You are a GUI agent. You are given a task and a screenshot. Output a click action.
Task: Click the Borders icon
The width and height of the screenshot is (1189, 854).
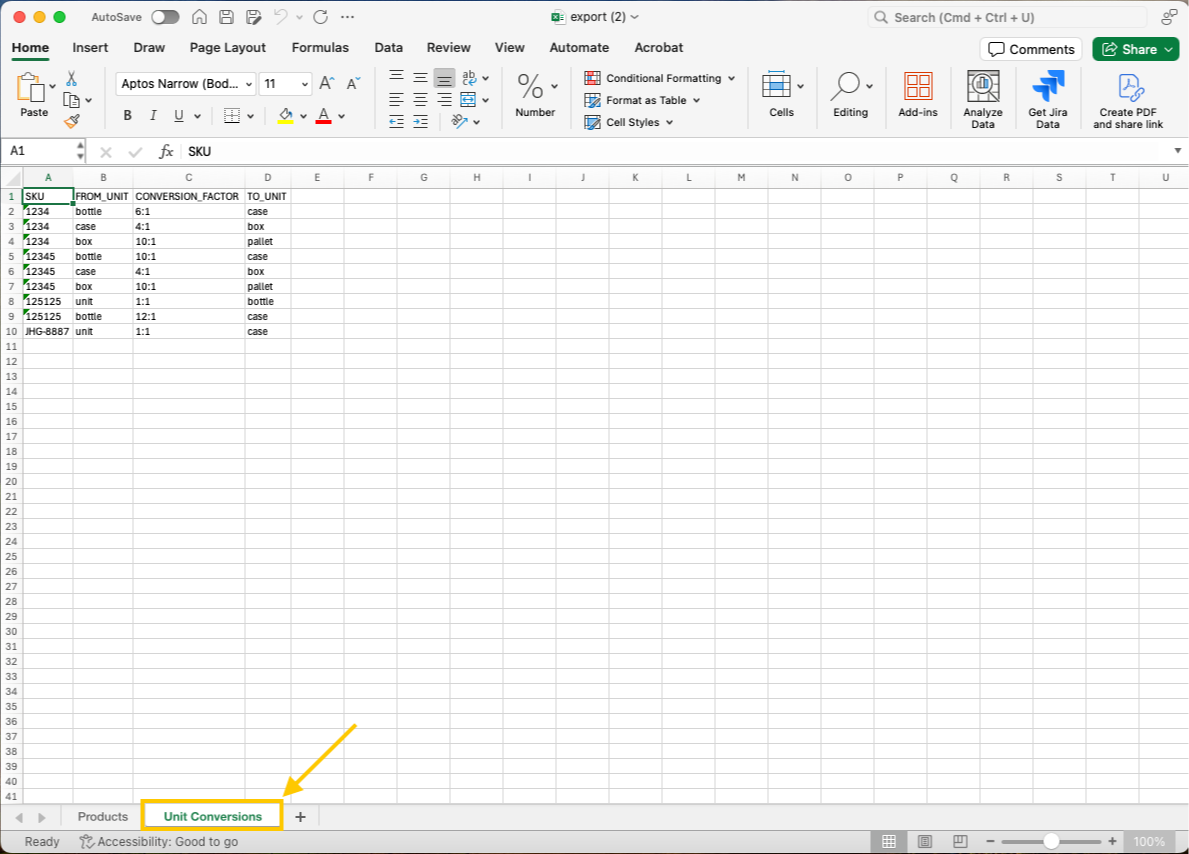click(x=232, y=115)
